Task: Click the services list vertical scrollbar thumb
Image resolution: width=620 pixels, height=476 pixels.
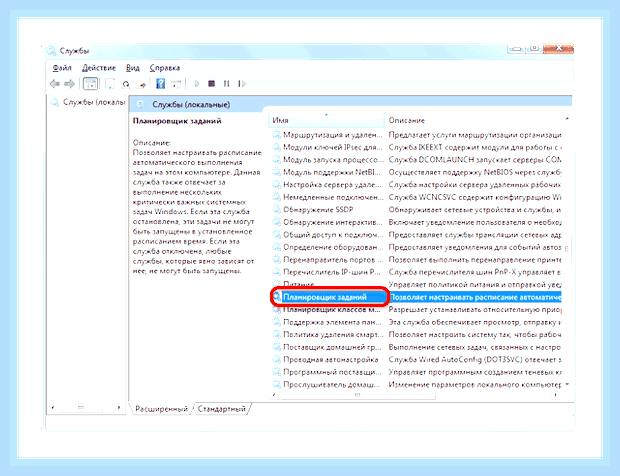Action: click(567, 249)
